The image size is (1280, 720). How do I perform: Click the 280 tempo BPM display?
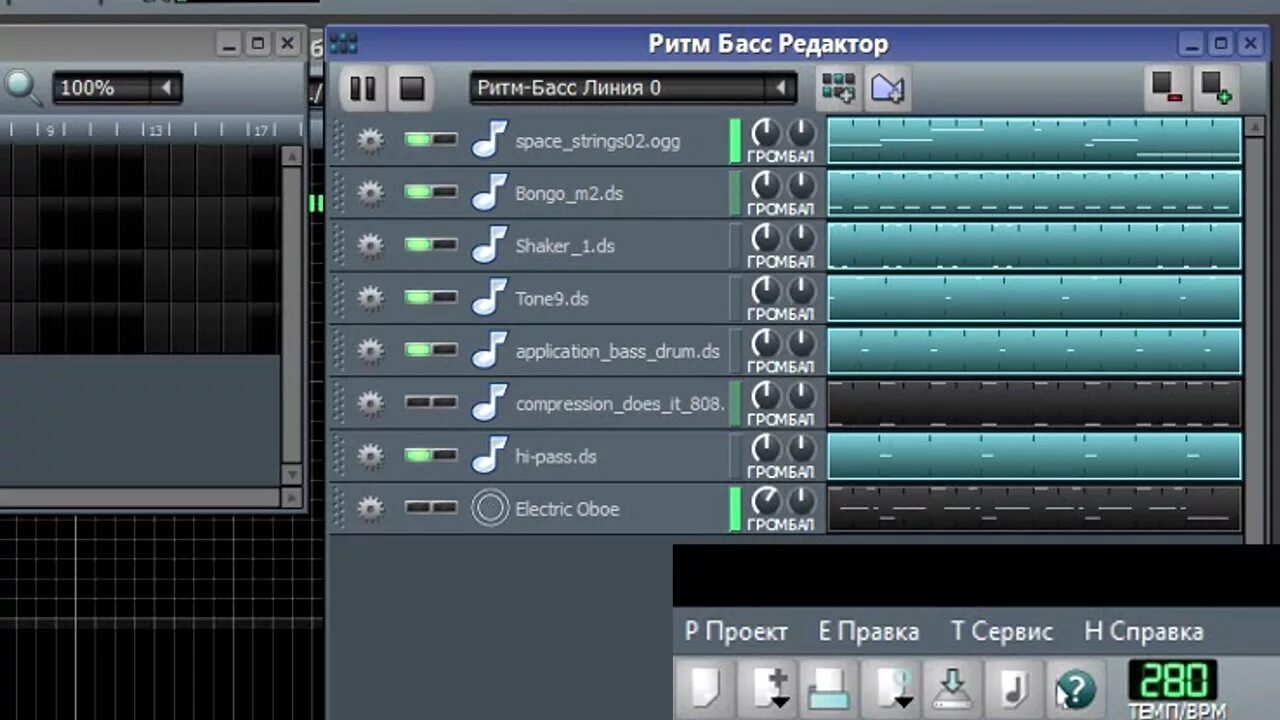[1172, 680]
